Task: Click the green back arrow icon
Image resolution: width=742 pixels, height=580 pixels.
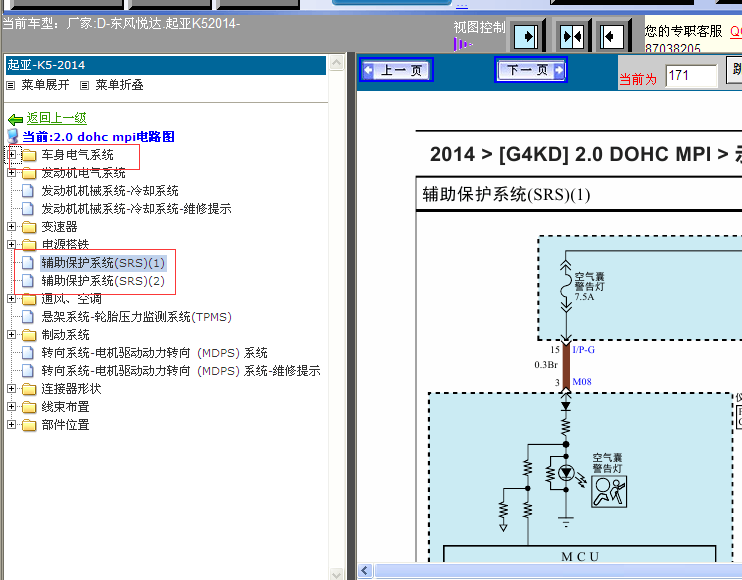Action: (15, 119)
